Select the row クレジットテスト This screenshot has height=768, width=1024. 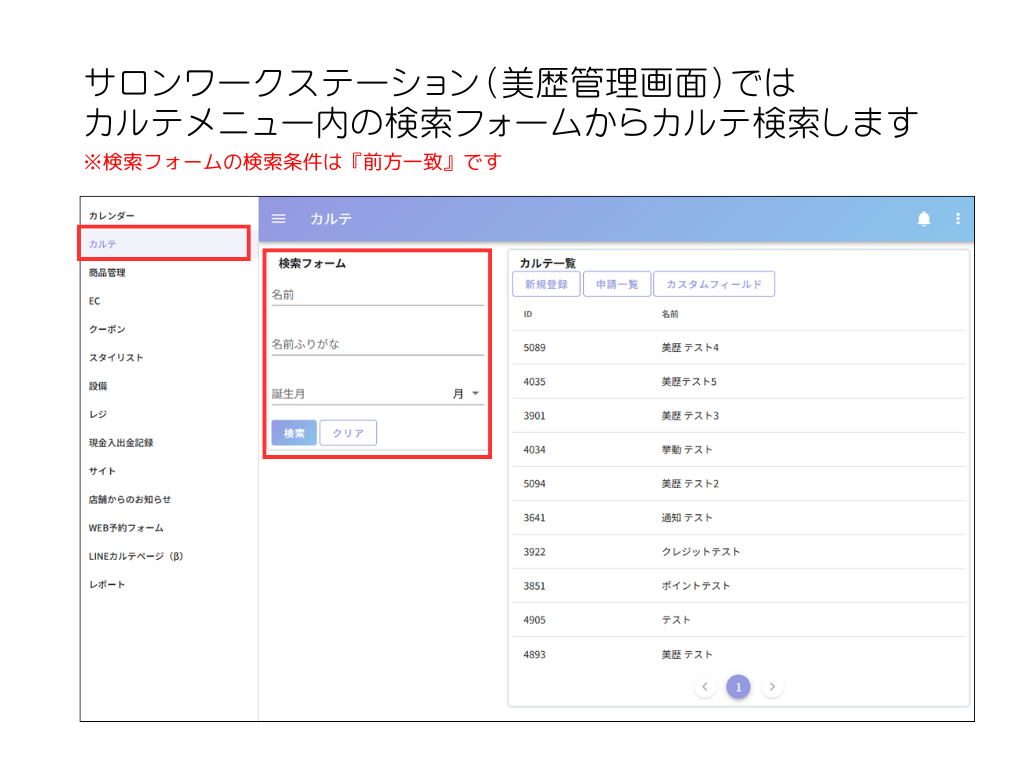tap(739, 552)
